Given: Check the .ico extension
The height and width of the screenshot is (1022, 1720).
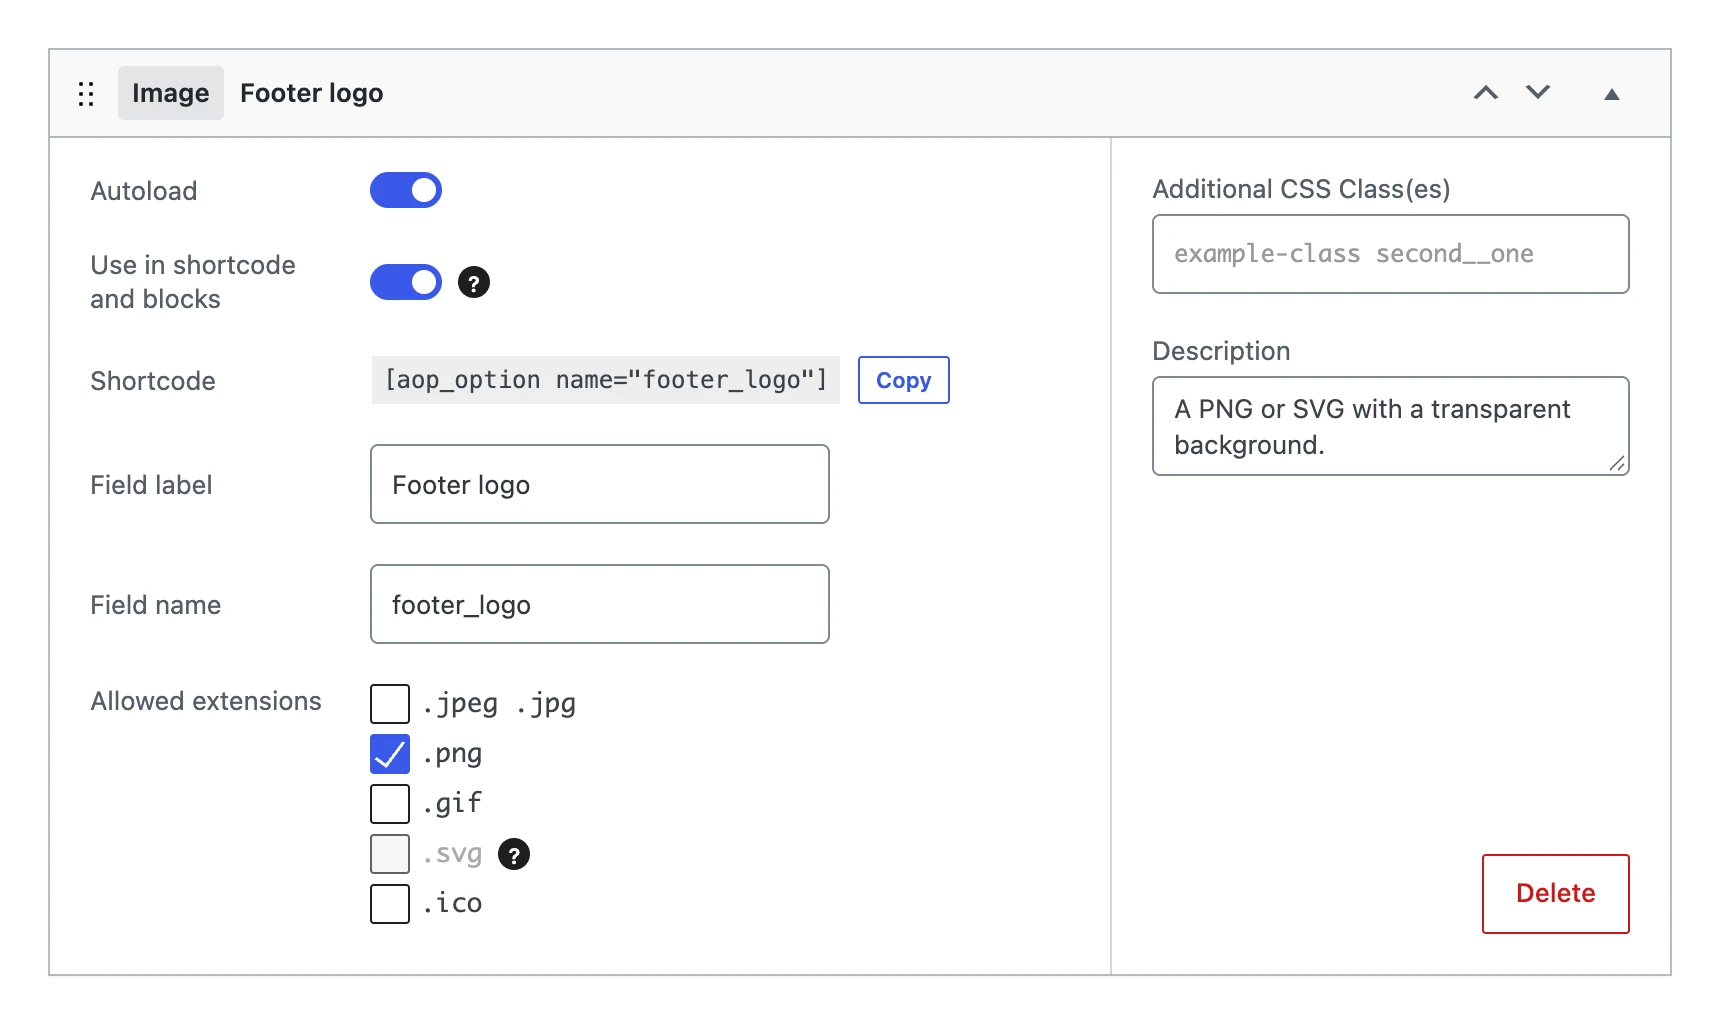Looking at the screenshot, I should click(390, 904).
